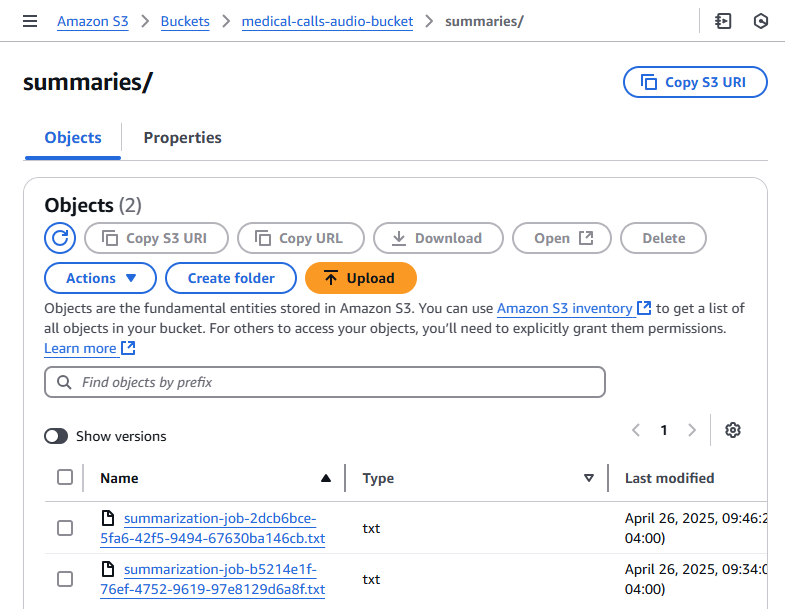Select all objects with header checkbox
The image size is (785, 609).
(65, 477)
